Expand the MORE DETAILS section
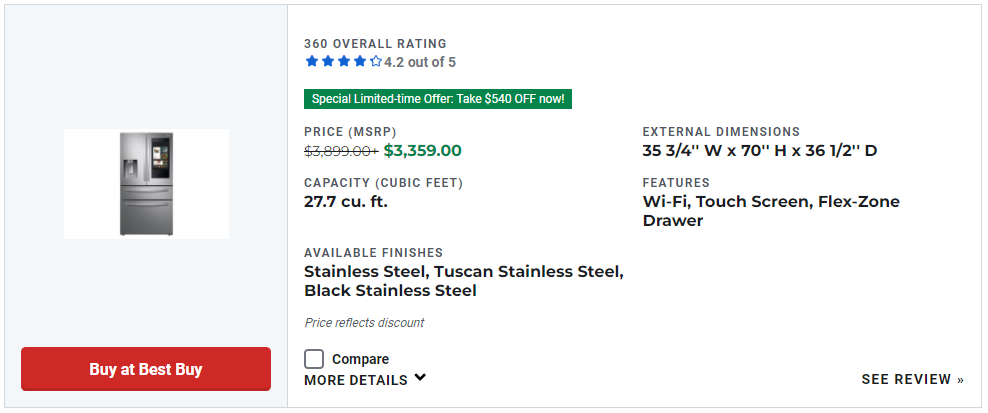 pyautogui.click(x=356, y=380)
